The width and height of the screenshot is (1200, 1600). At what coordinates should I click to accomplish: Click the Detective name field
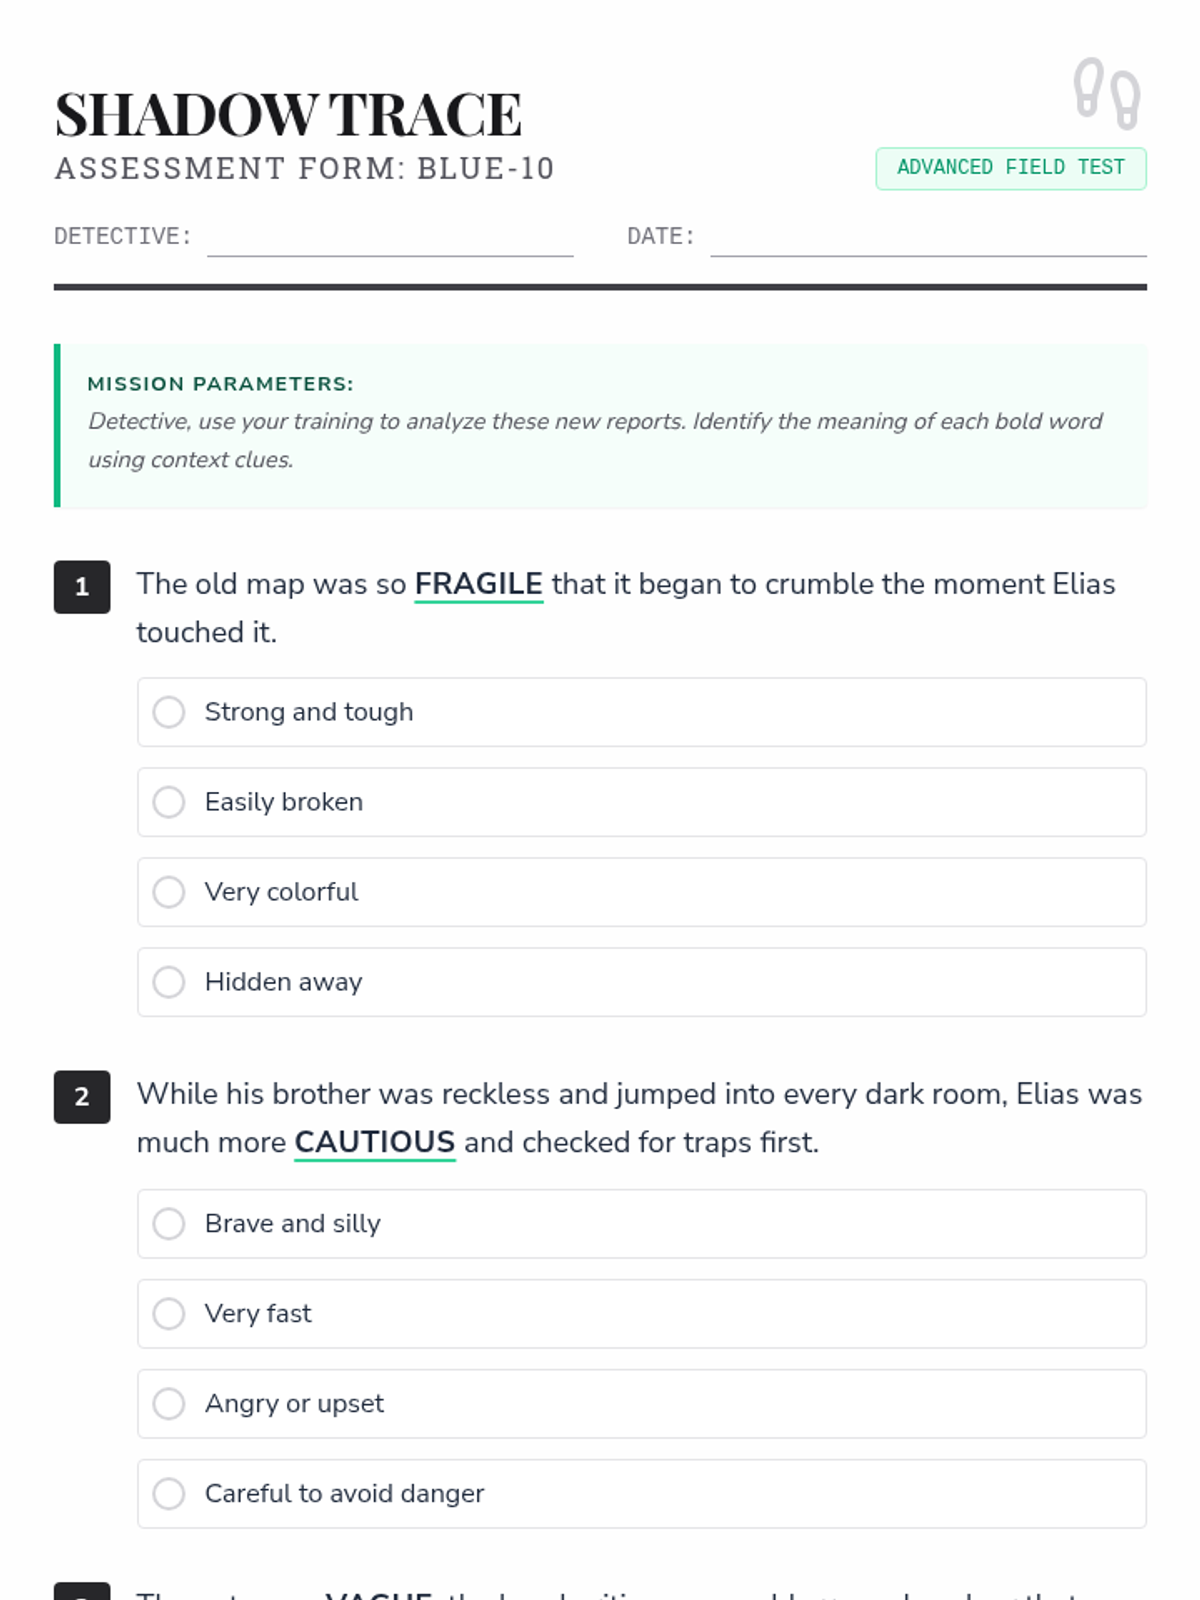(x=390, y=240)
